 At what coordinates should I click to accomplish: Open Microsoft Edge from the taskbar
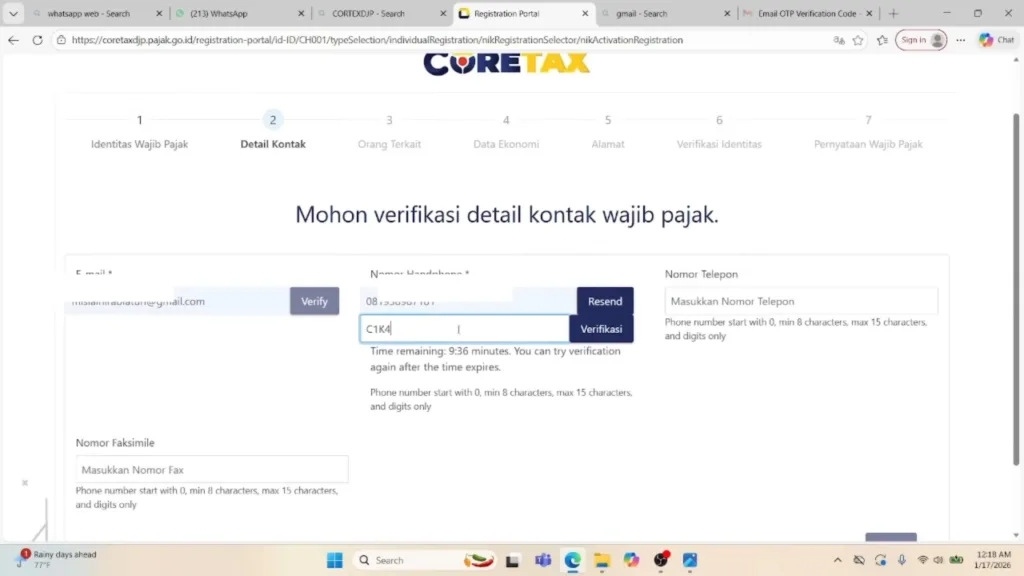click(573, 560)
